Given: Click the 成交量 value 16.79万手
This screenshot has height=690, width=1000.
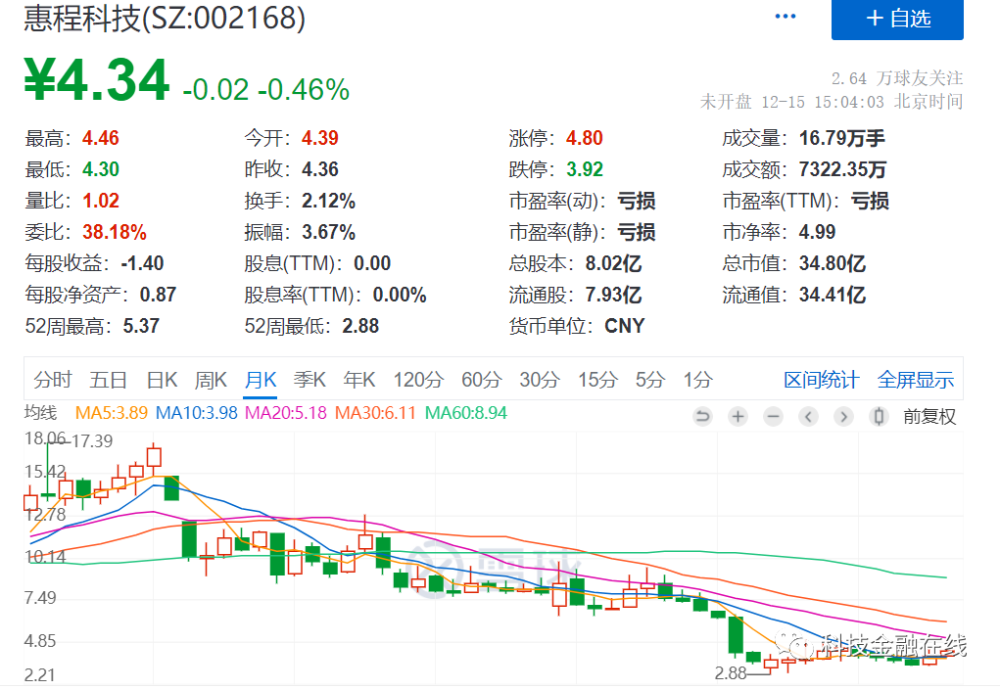Looking at the screenshot, I should (842, 138).
